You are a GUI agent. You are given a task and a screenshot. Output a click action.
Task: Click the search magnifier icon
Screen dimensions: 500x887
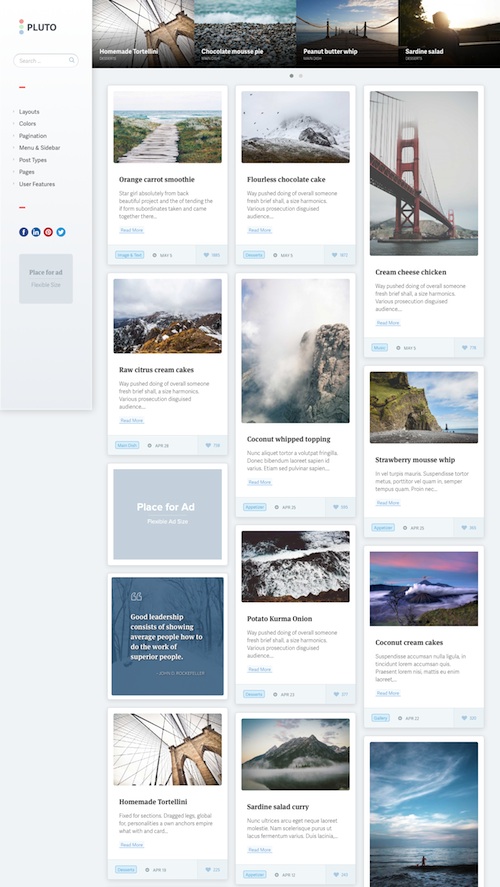pyautogui.click(x=72, y=60)
